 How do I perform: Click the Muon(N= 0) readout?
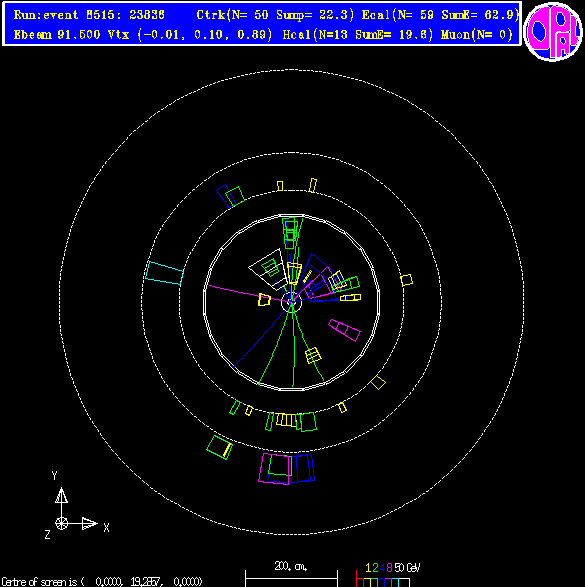point(476,35)
